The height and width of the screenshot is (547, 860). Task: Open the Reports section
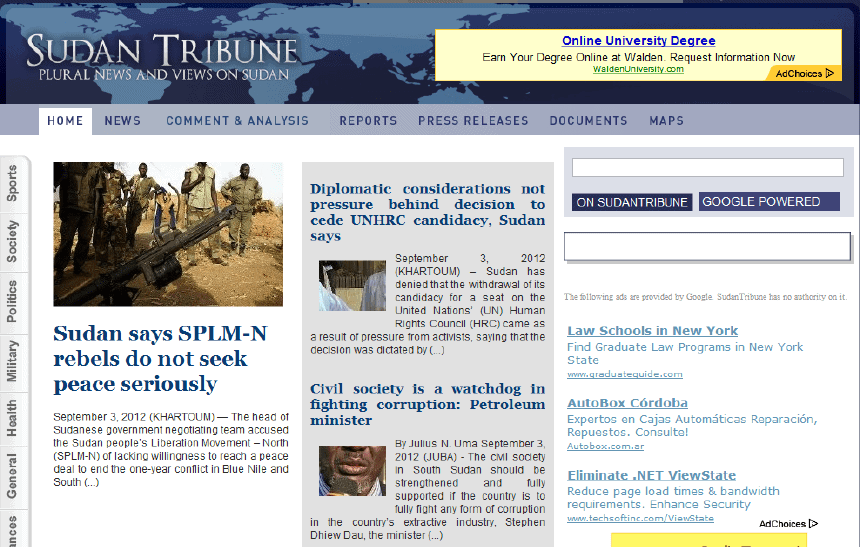[x=368, y=121]
